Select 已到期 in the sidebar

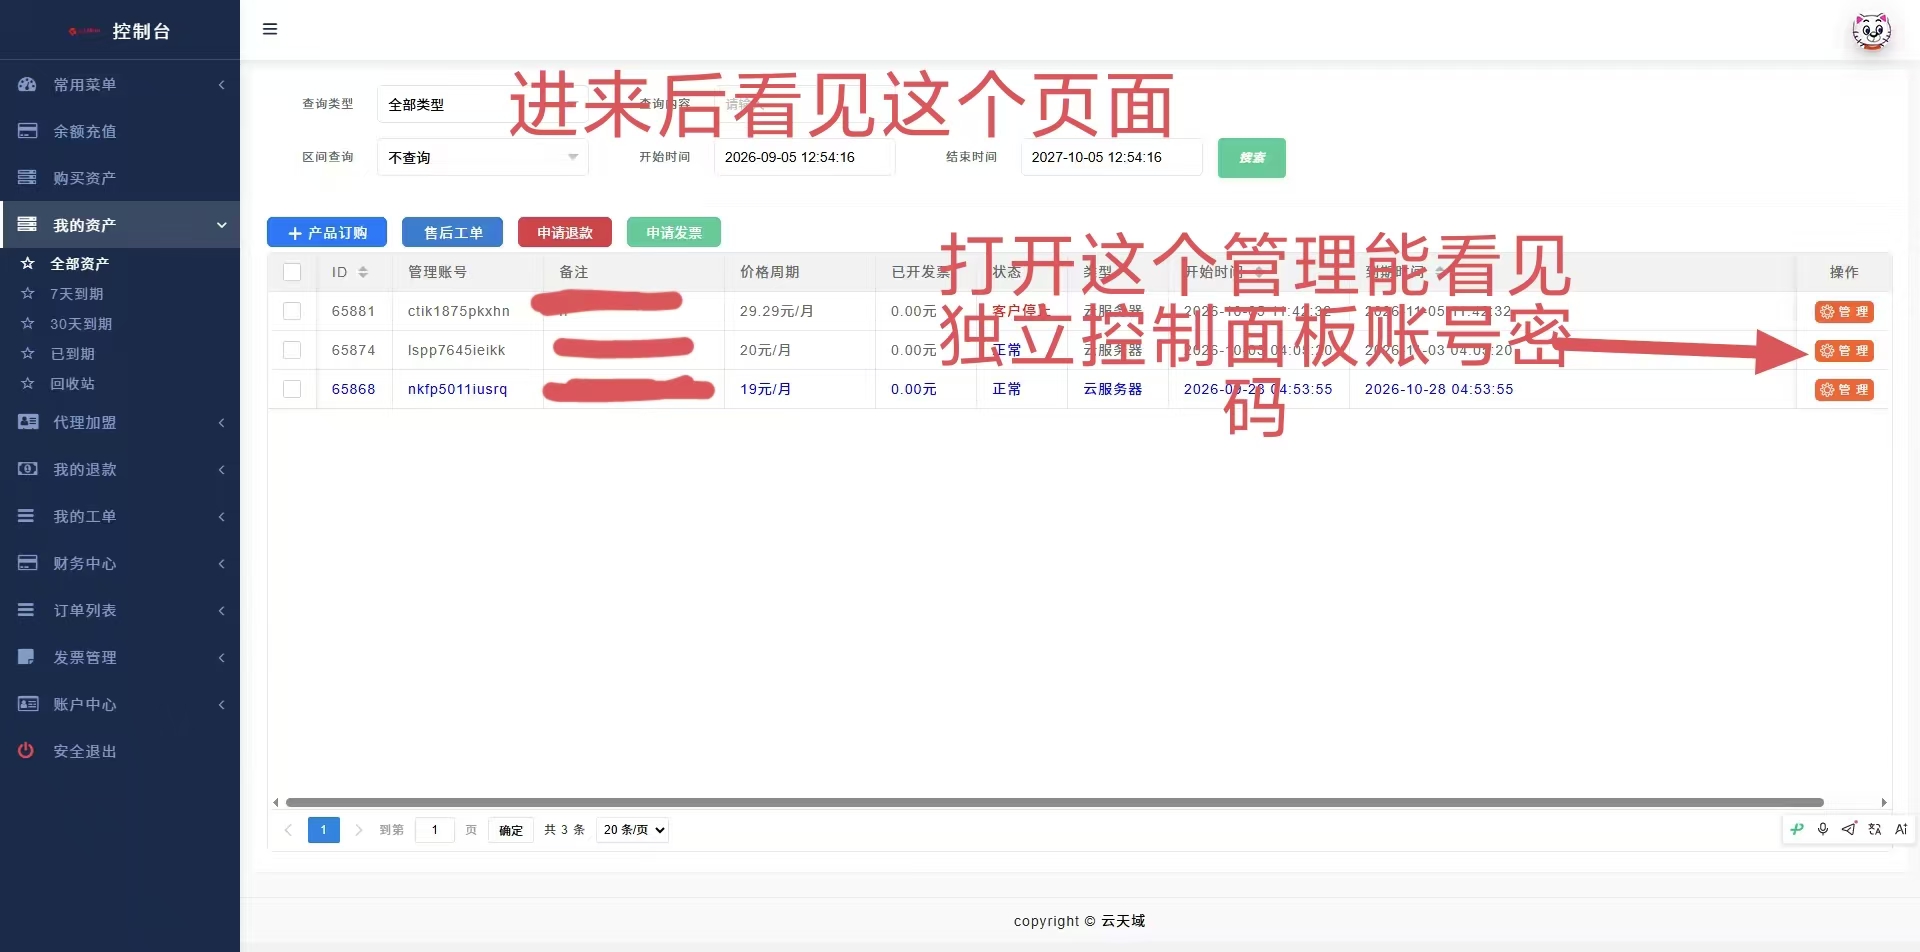coord(73,354)
